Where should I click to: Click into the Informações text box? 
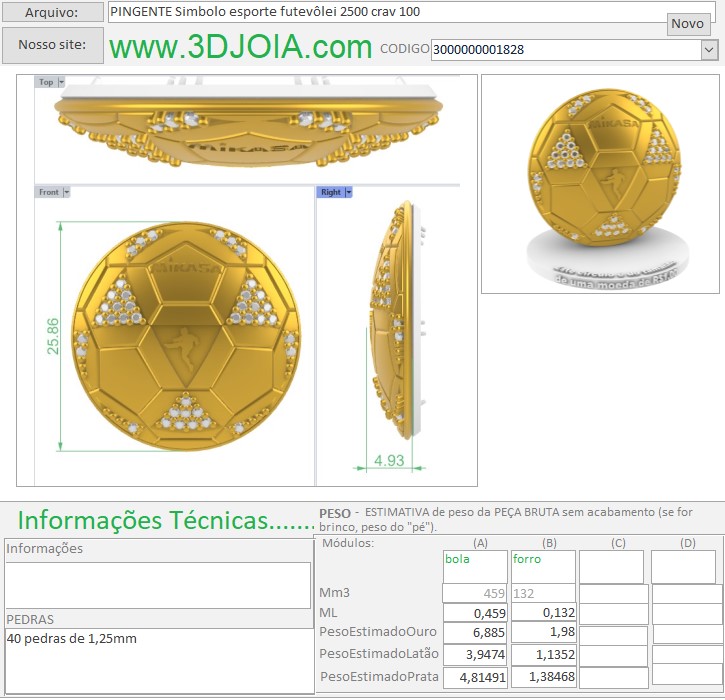(158, 585)
